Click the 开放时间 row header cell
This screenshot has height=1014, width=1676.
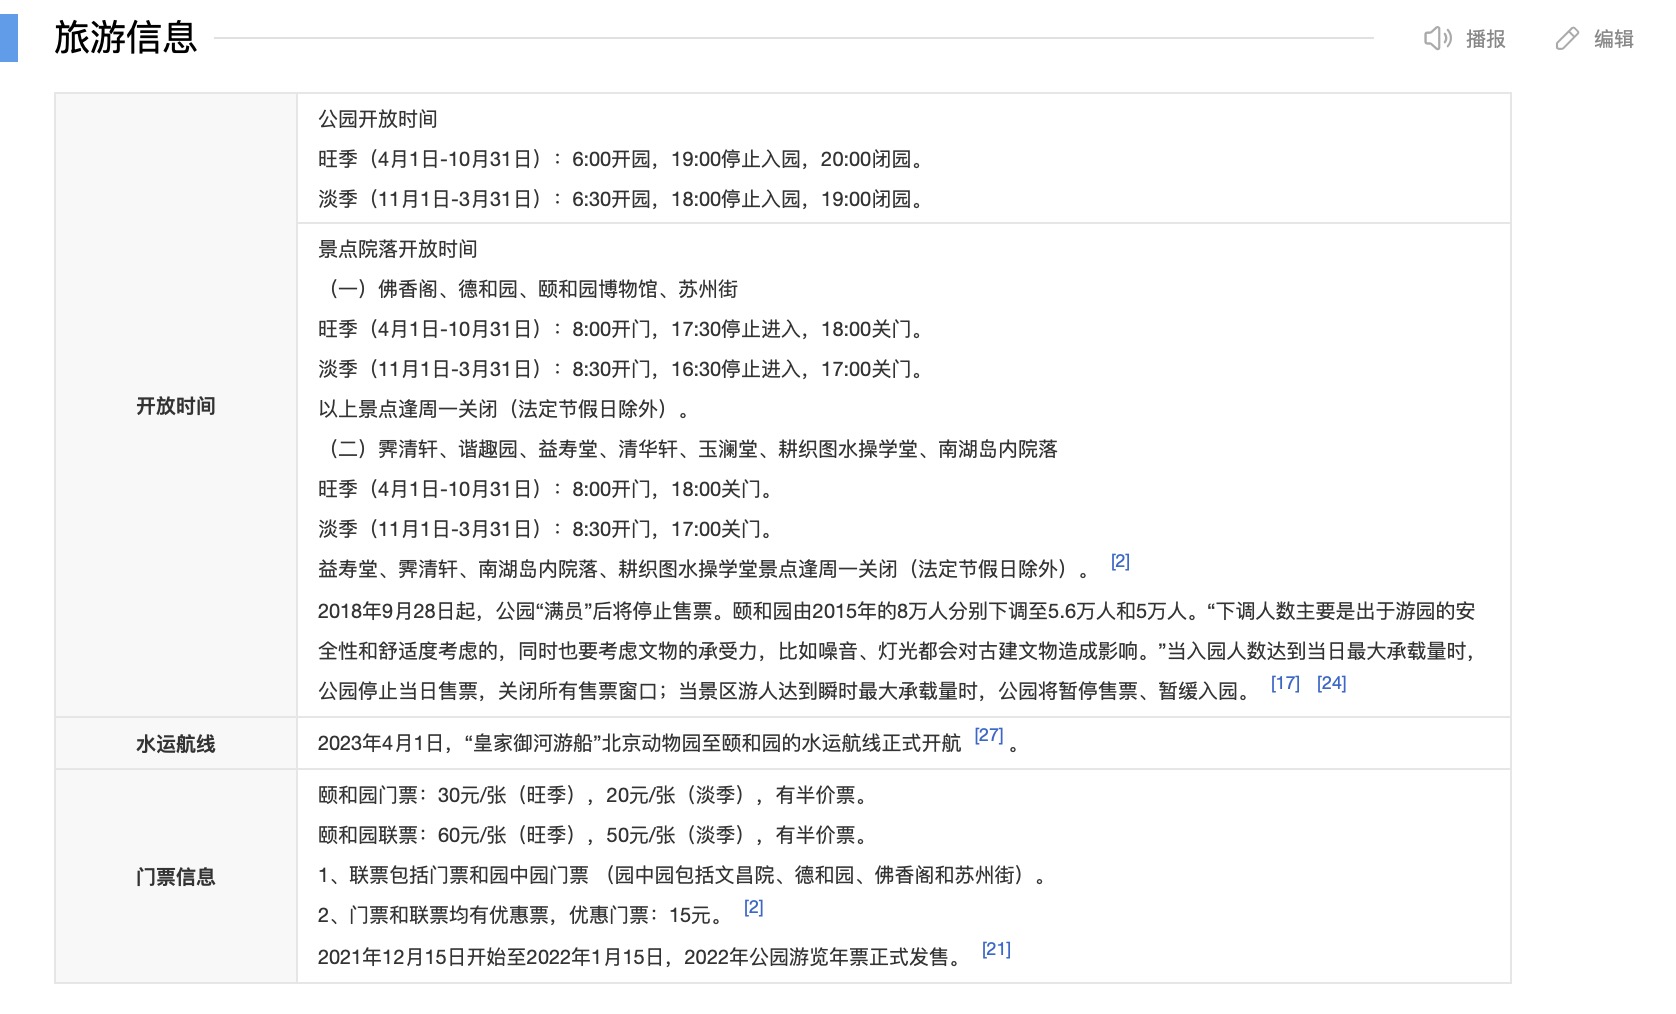click(176, 405)
